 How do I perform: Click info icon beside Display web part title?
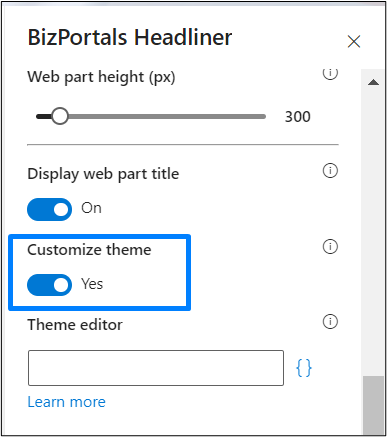click(x=330, y=171)
